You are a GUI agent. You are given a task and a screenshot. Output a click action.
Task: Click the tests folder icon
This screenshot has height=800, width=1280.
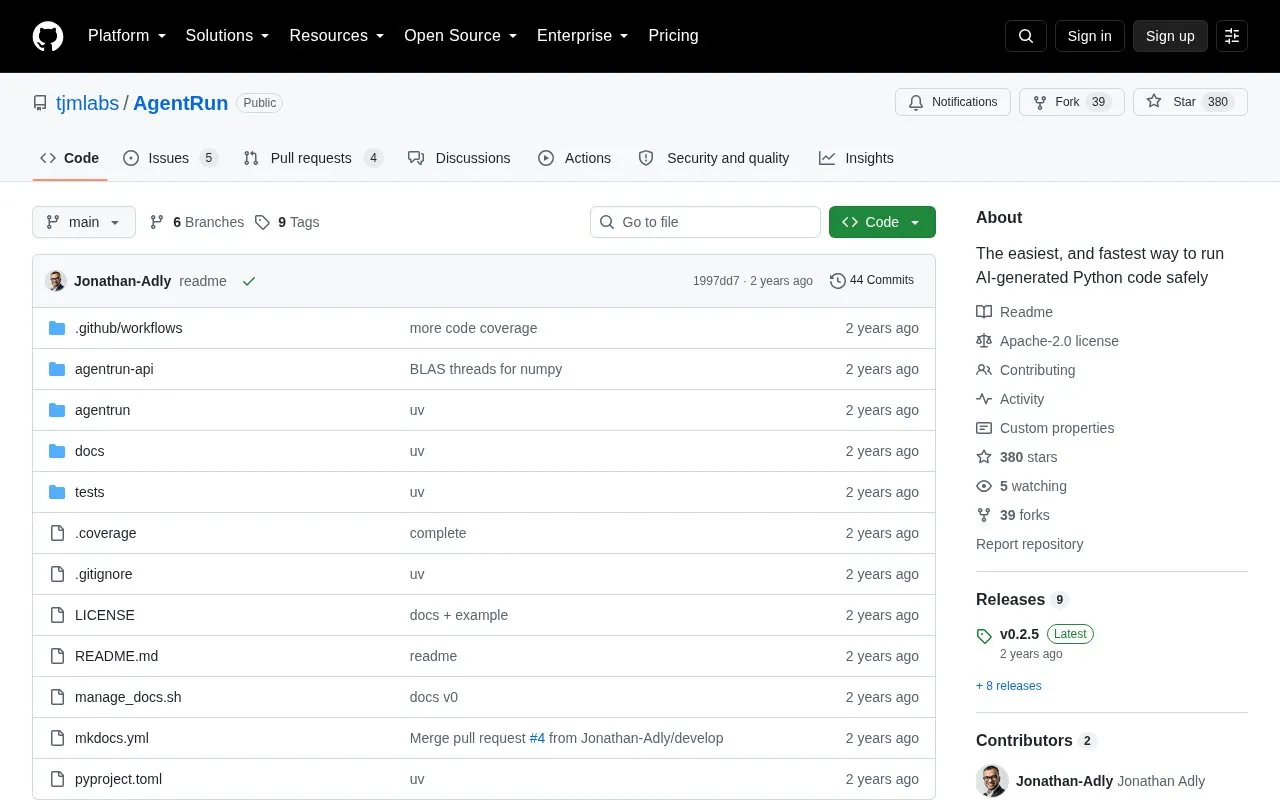pos(57,492)
